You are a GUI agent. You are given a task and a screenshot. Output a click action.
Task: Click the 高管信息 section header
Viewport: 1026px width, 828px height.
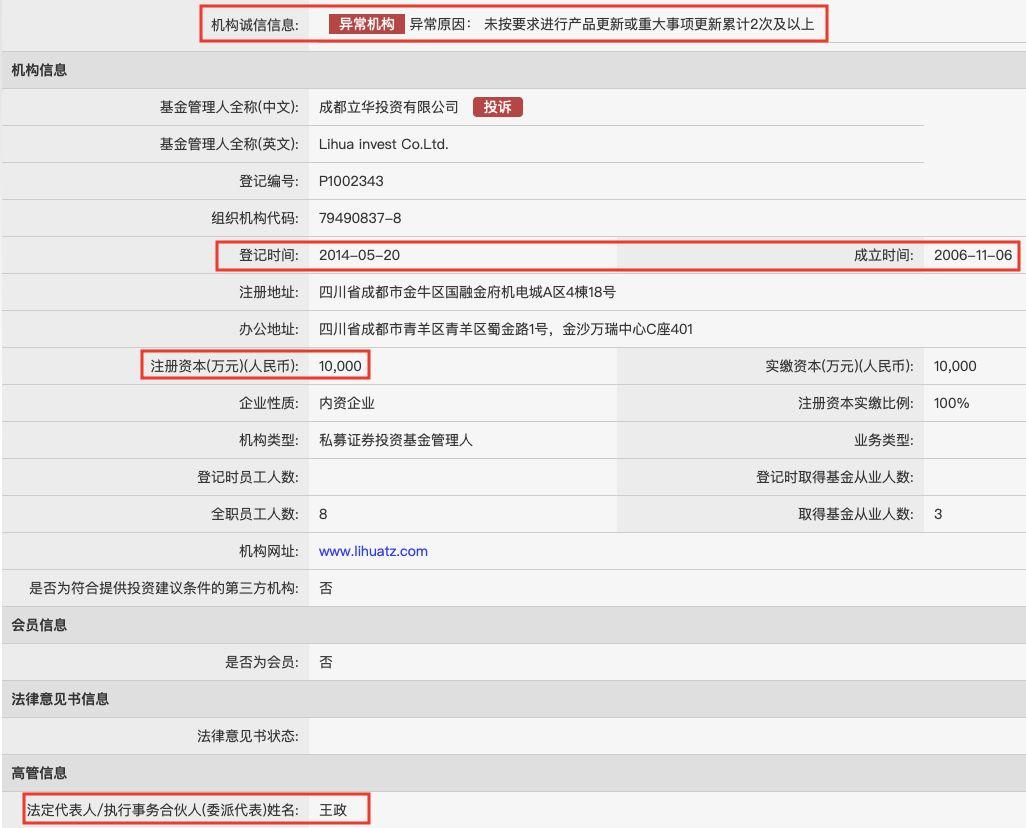click(39, 773)
